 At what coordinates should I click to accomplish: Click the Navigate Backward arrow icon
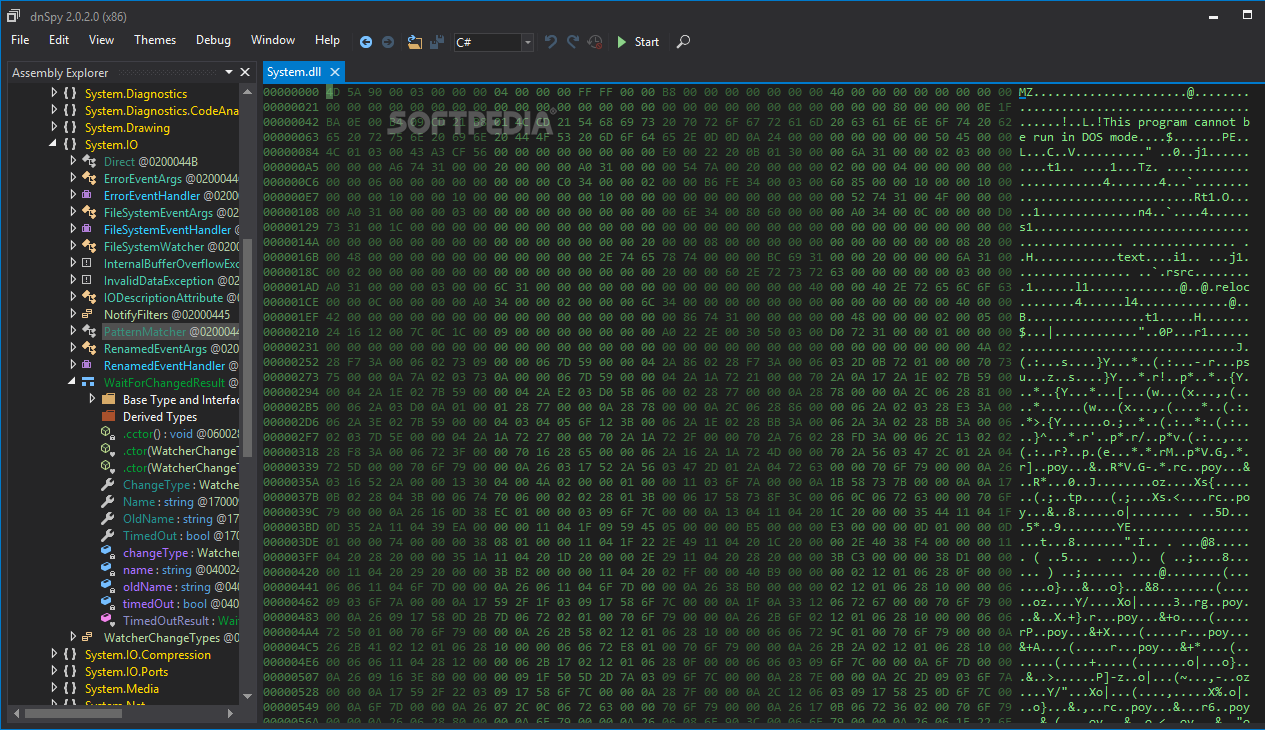point(366,42)
